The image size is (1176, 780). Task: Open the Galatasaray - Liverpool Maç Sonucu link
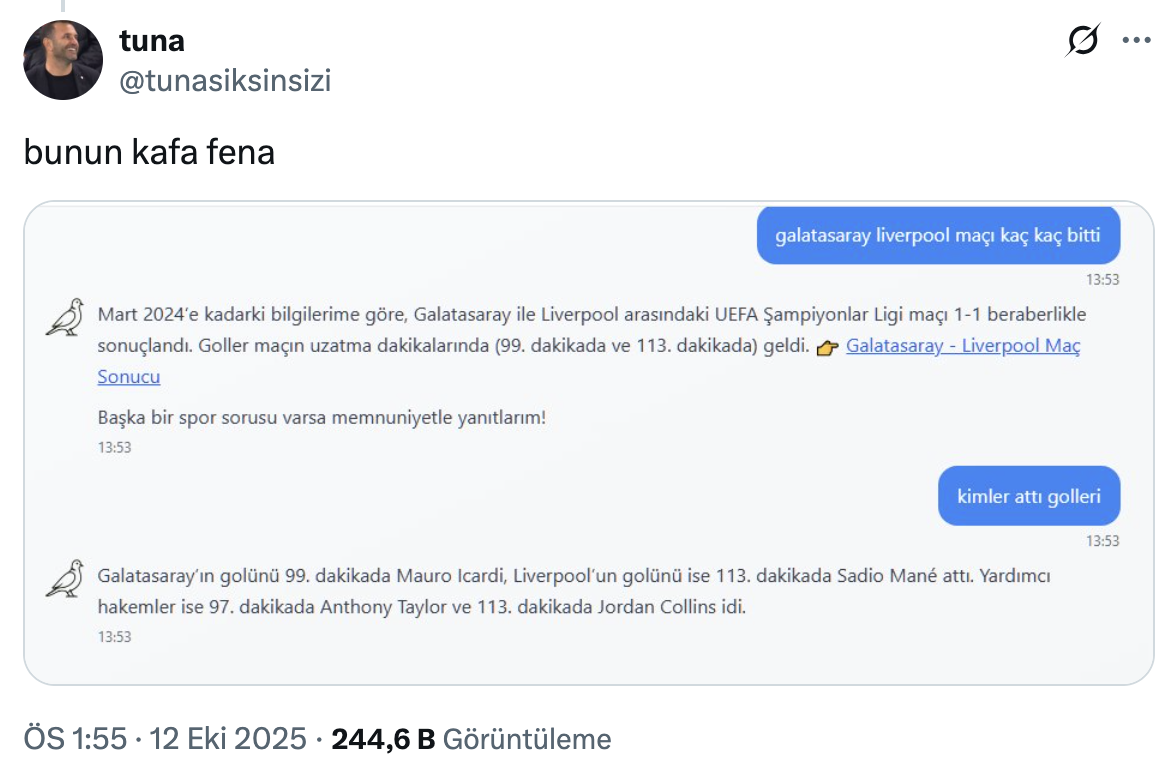[962, 347]
